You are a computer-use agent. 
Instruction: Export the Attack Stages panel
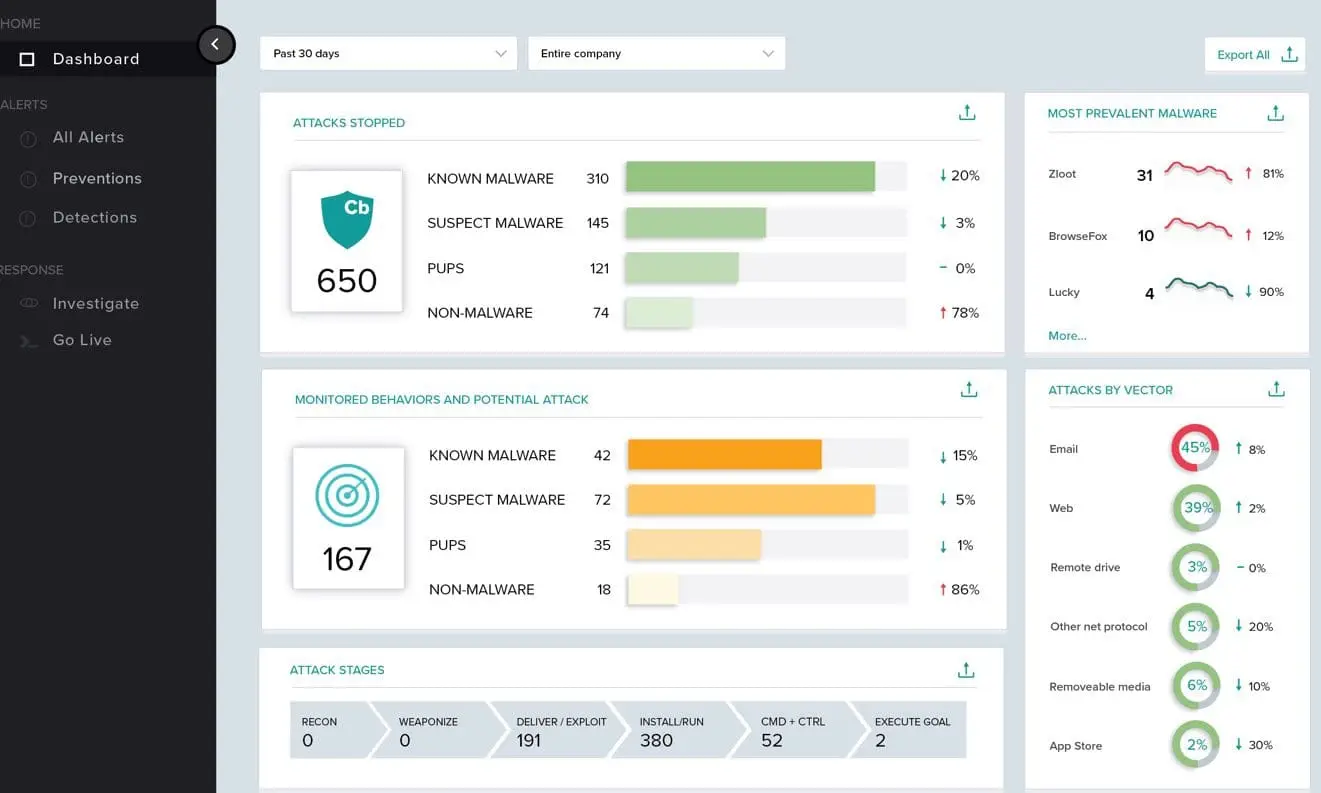pos(966,670)
